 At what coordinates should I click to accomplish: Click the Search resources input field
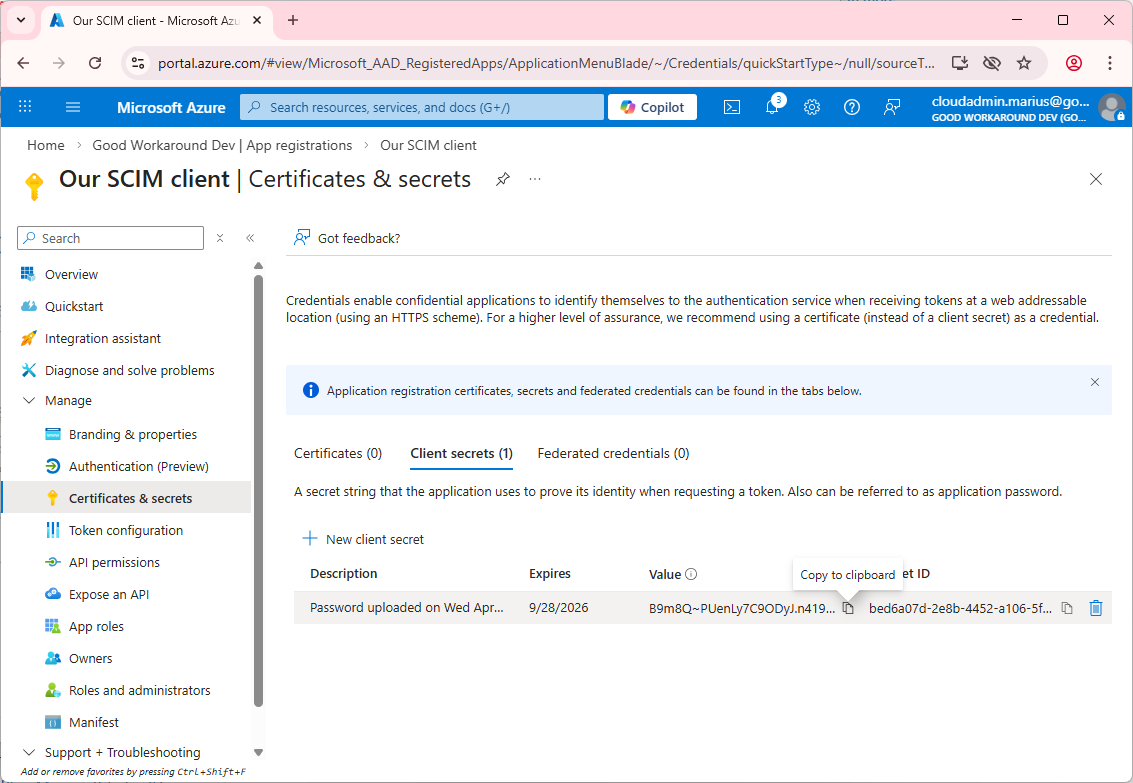(x=430, y=107)
